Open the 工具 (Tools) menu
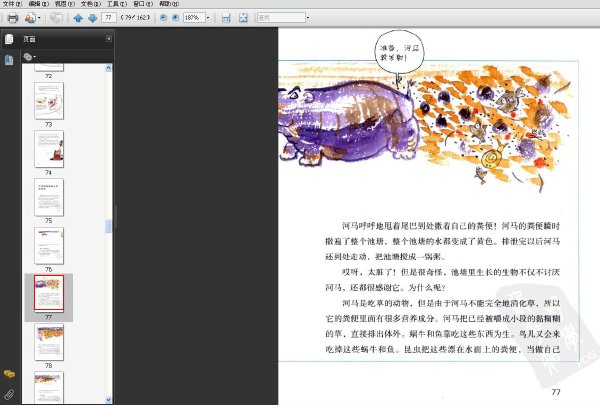This screenshot has height=405, width=600. tap(117, 4)
